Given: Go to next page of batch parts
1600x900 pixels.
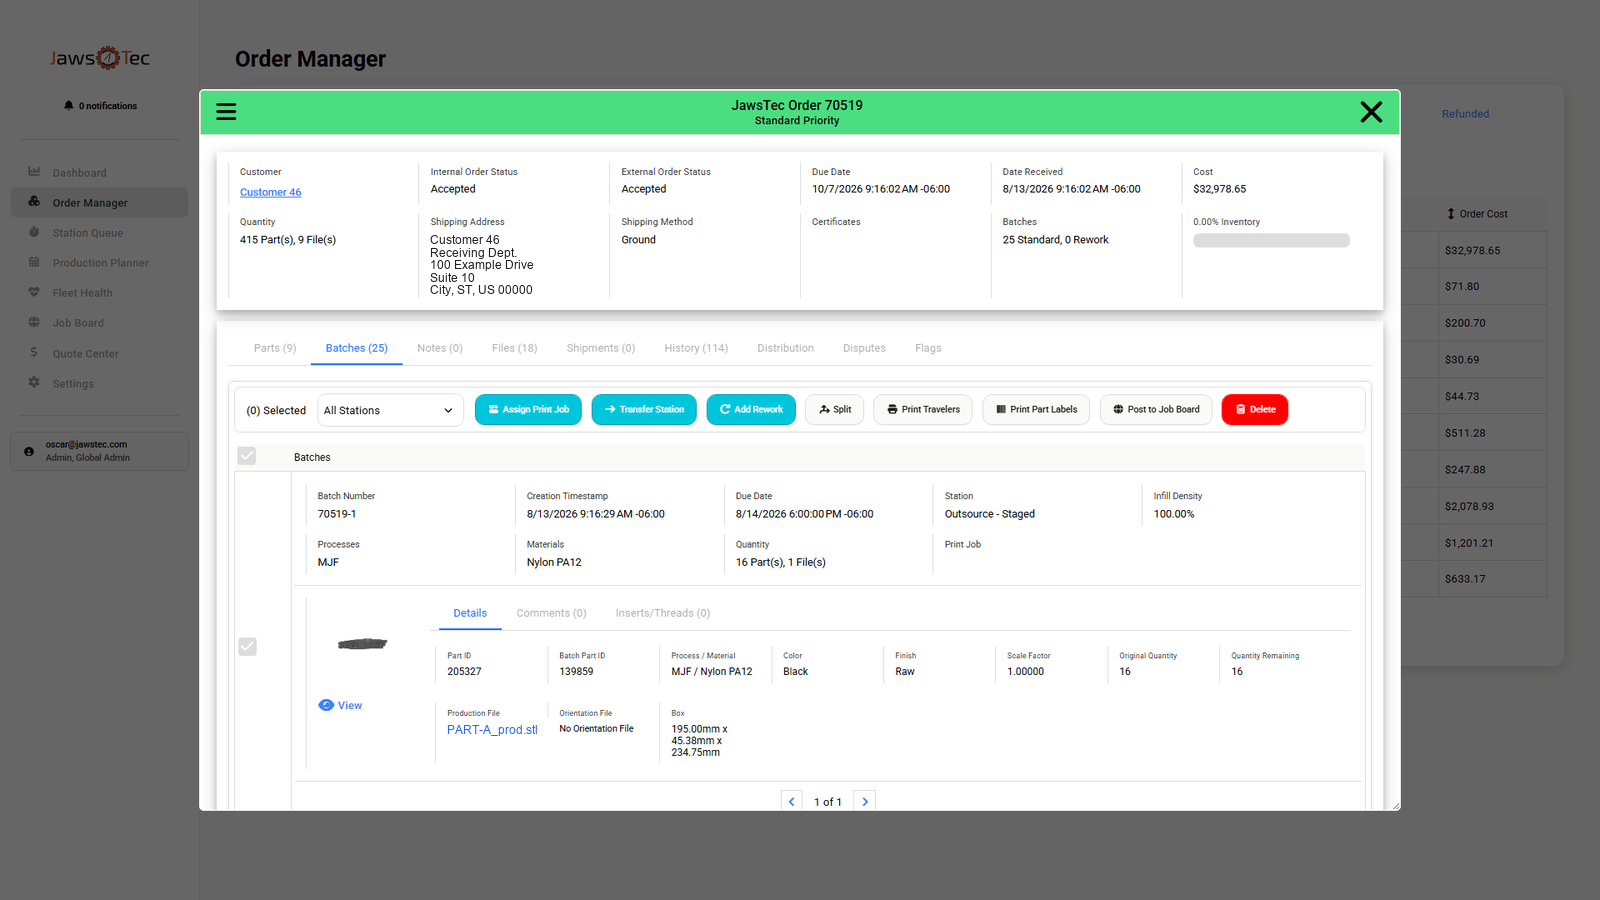Looking at the screenshot, I should (865, 801).
